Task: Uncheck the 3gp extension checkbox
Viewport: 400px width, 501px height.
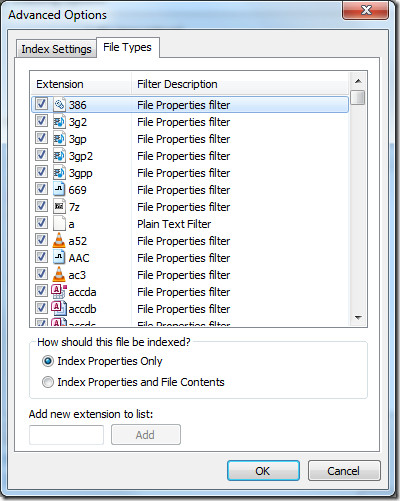Action: point(41,138)
